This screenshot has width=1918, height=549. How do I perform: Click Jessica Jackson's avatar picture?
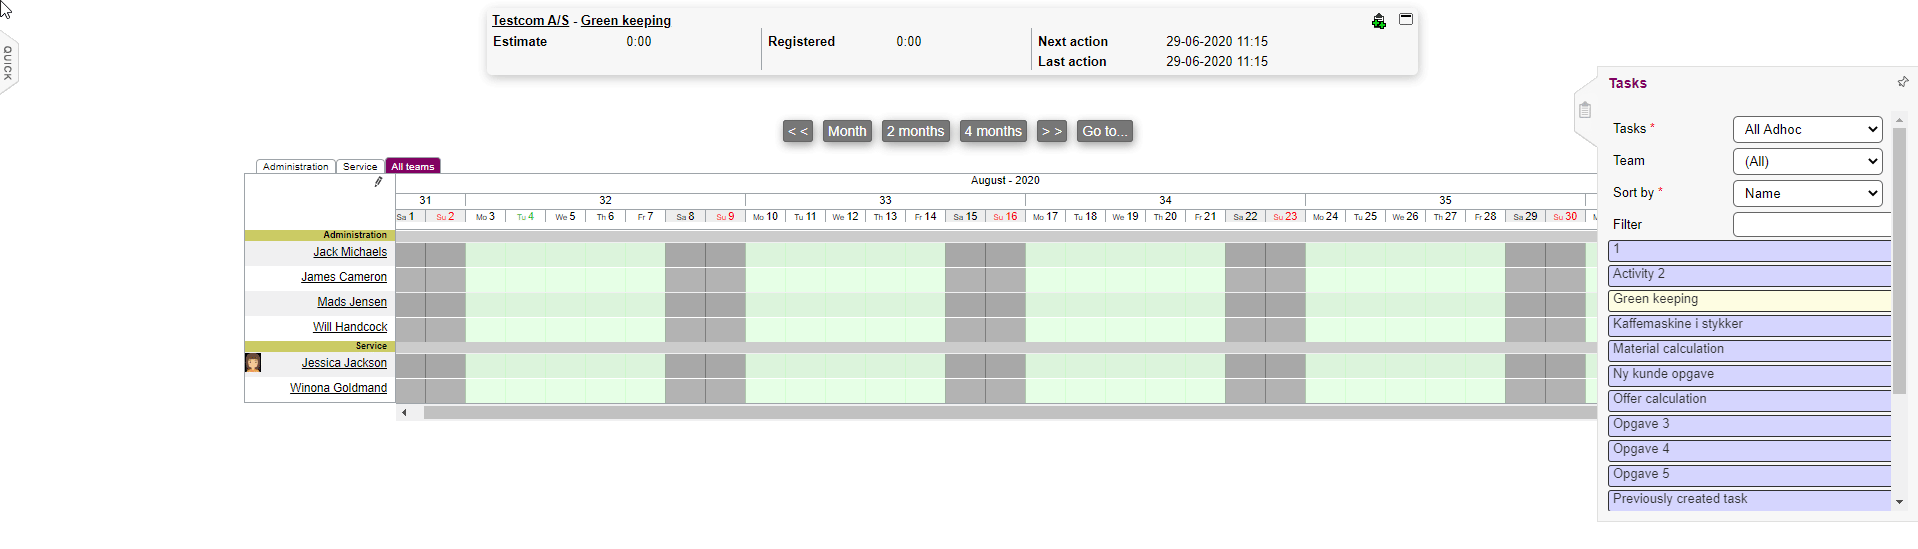click(253, 363)
